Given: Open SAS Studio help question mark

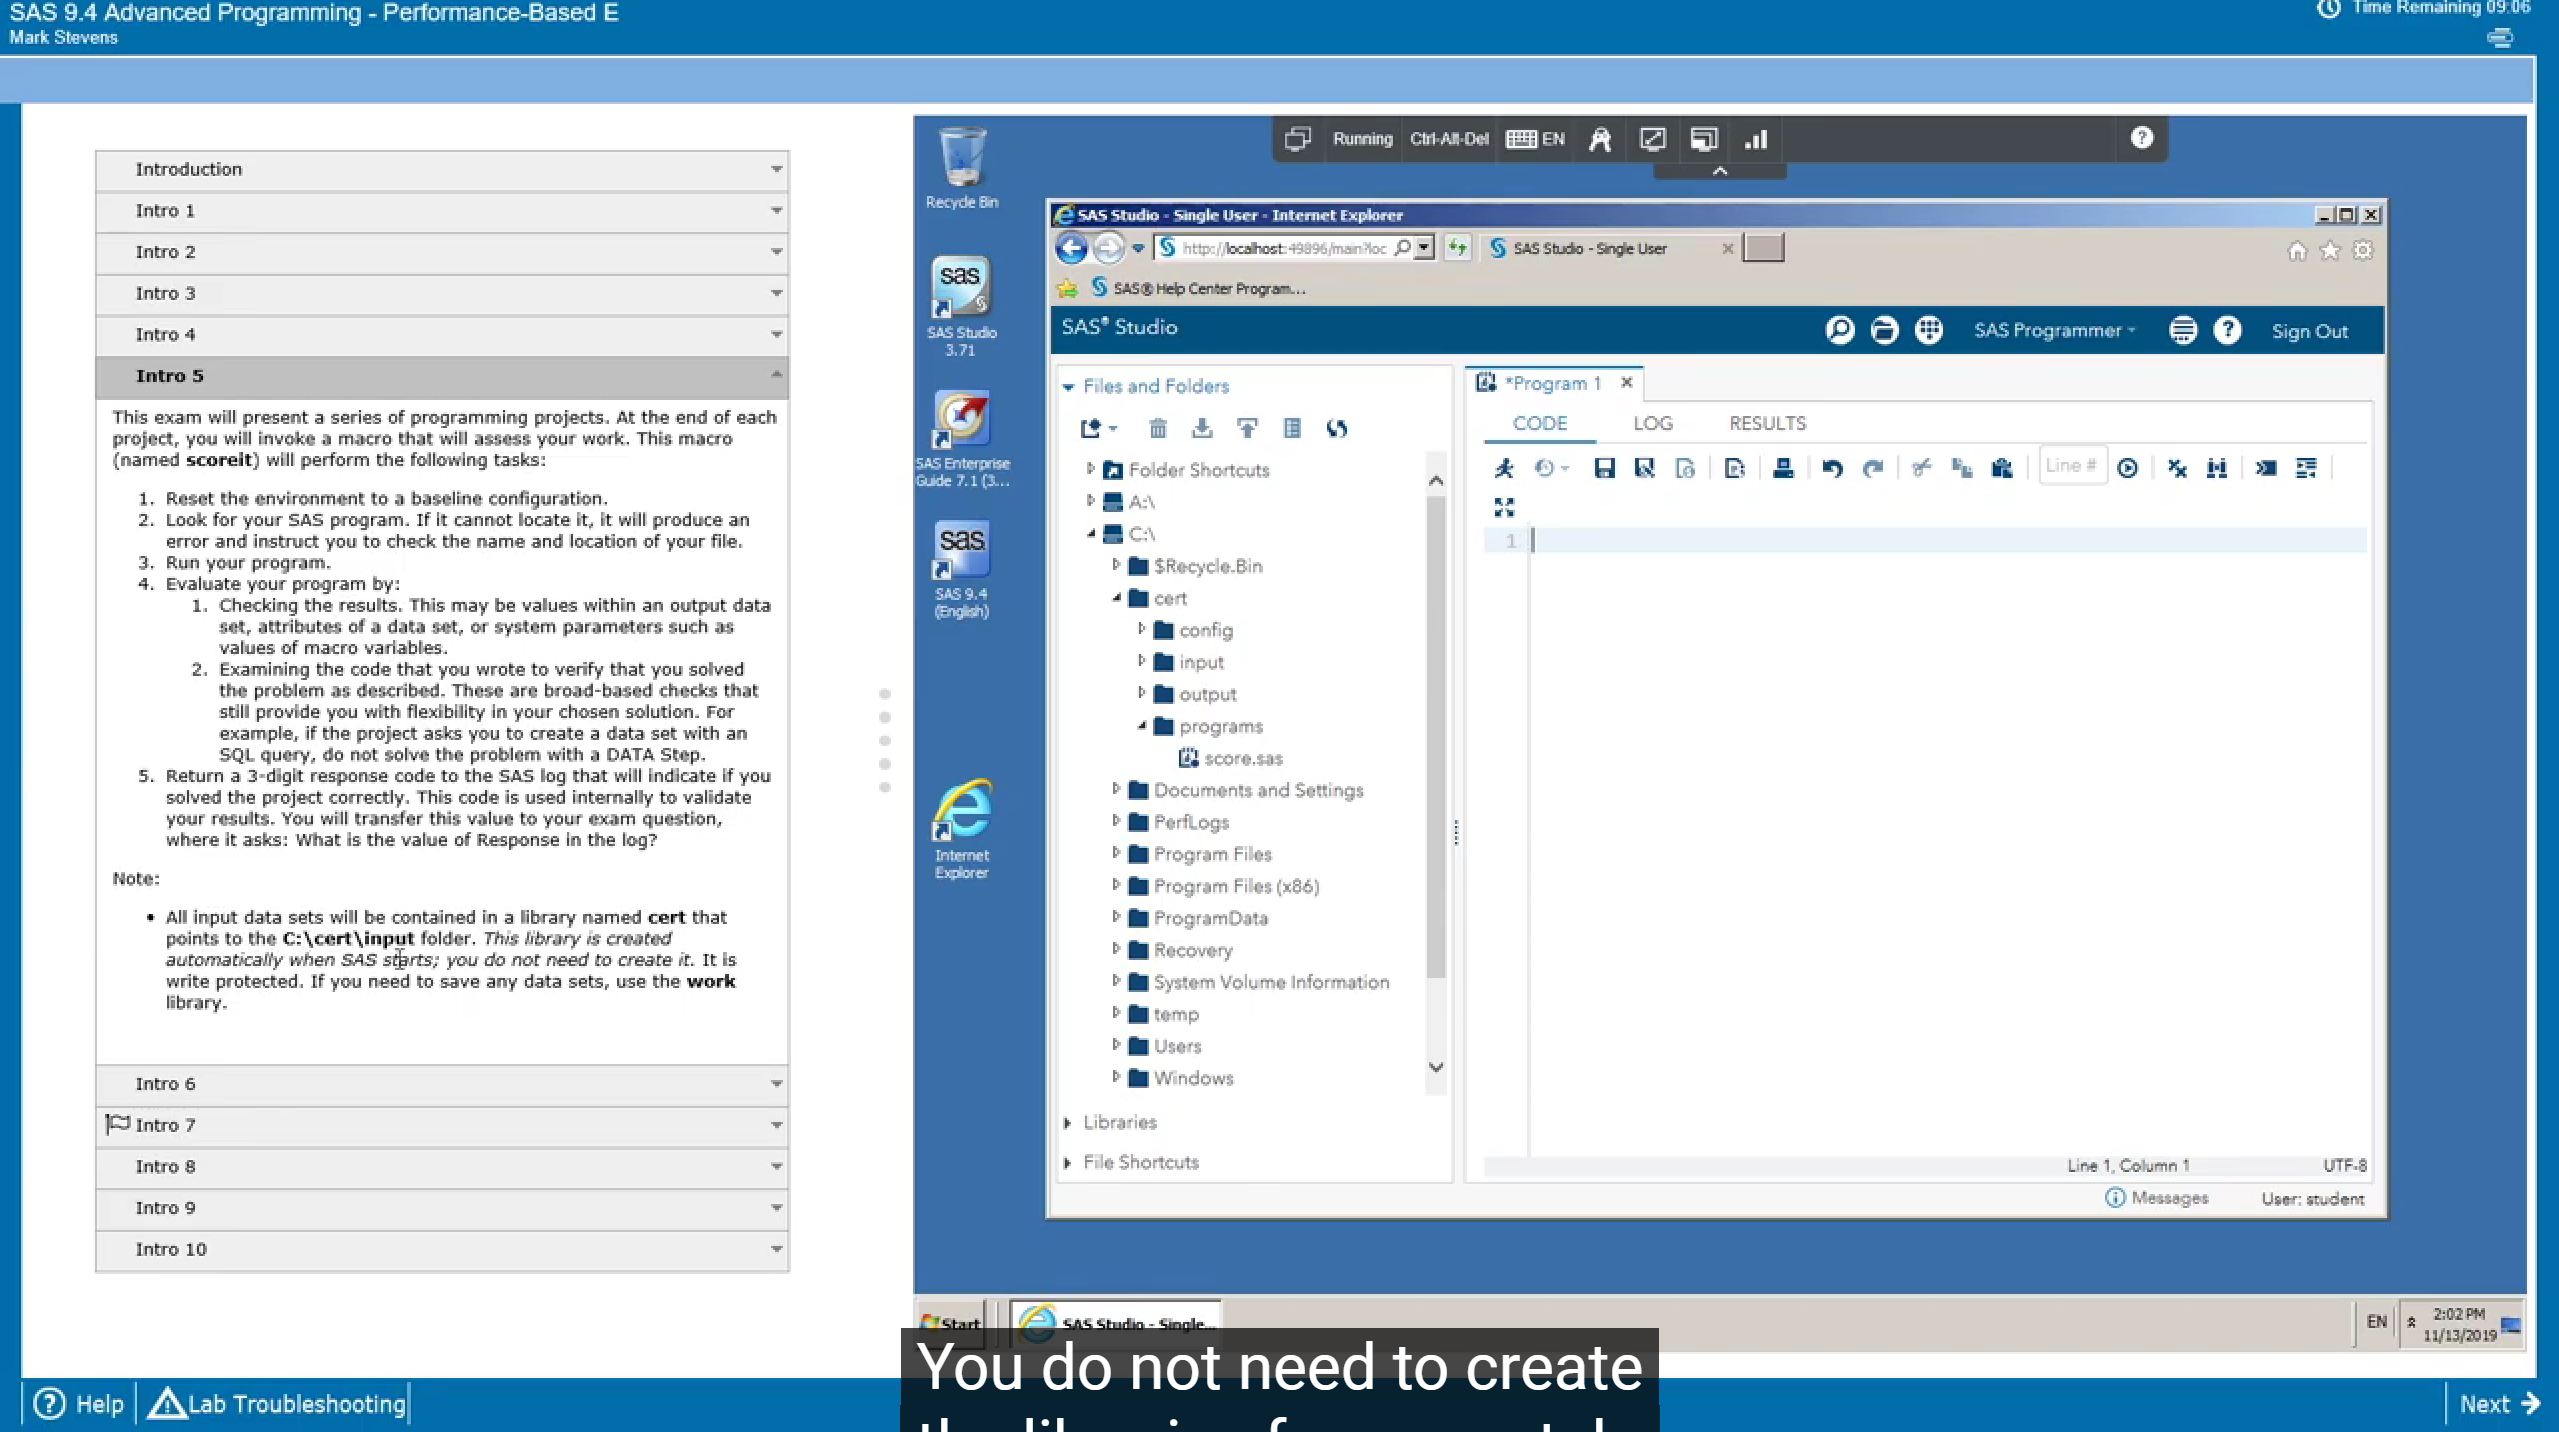Looking at the screenshot, I should coord(2227,330).
